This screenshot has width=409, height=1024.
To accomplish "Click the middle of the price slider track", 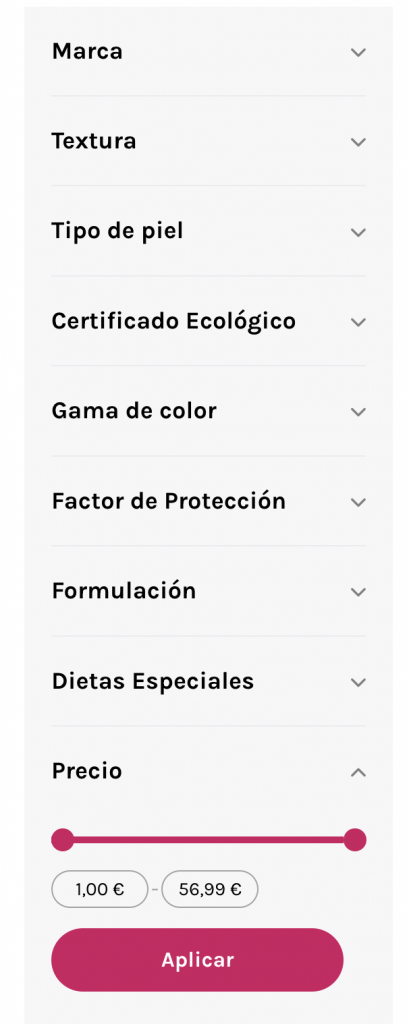I will pos(208,840).
